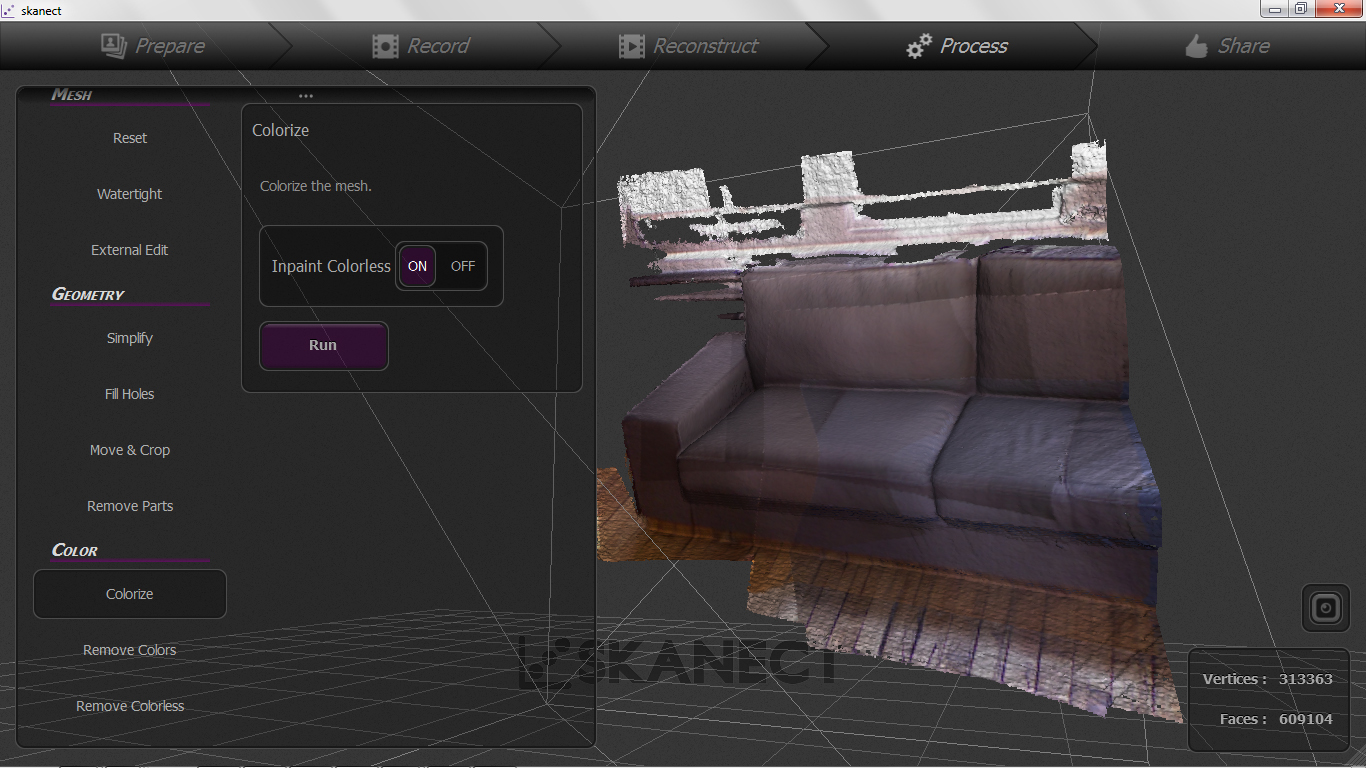Viewport: 1366px width, 768px height.
Task: Click the reset view camera icon
Action: pyautogui.click(x=1325, y=607)
